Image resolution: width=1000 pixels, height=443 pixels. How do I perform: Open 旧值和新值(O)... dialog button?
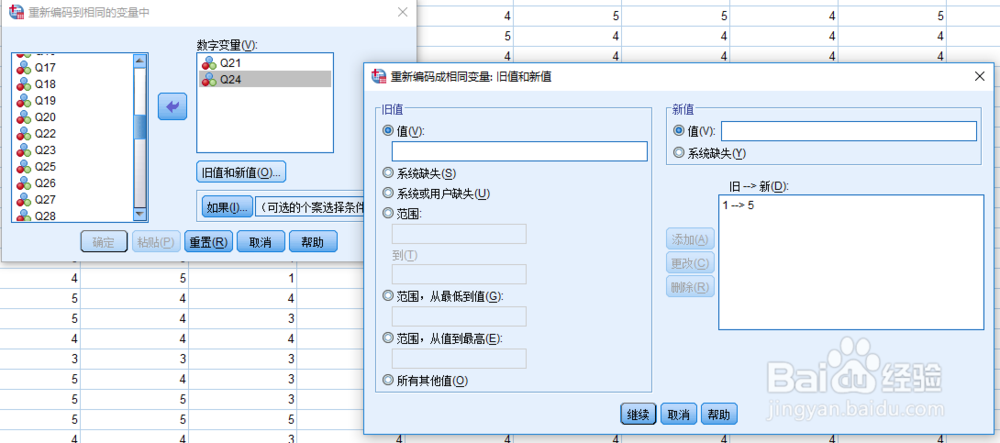[x=241, y=172]
